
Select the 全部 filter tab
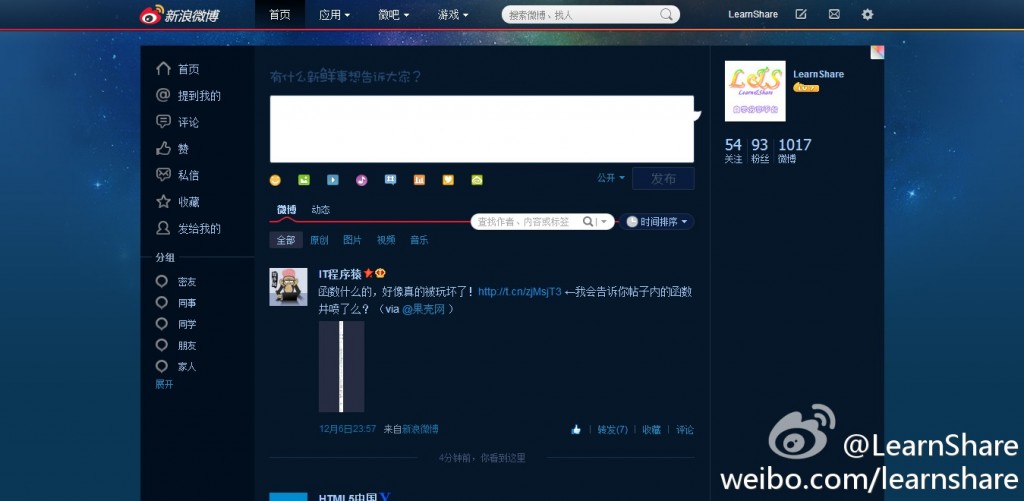(286, 240)
